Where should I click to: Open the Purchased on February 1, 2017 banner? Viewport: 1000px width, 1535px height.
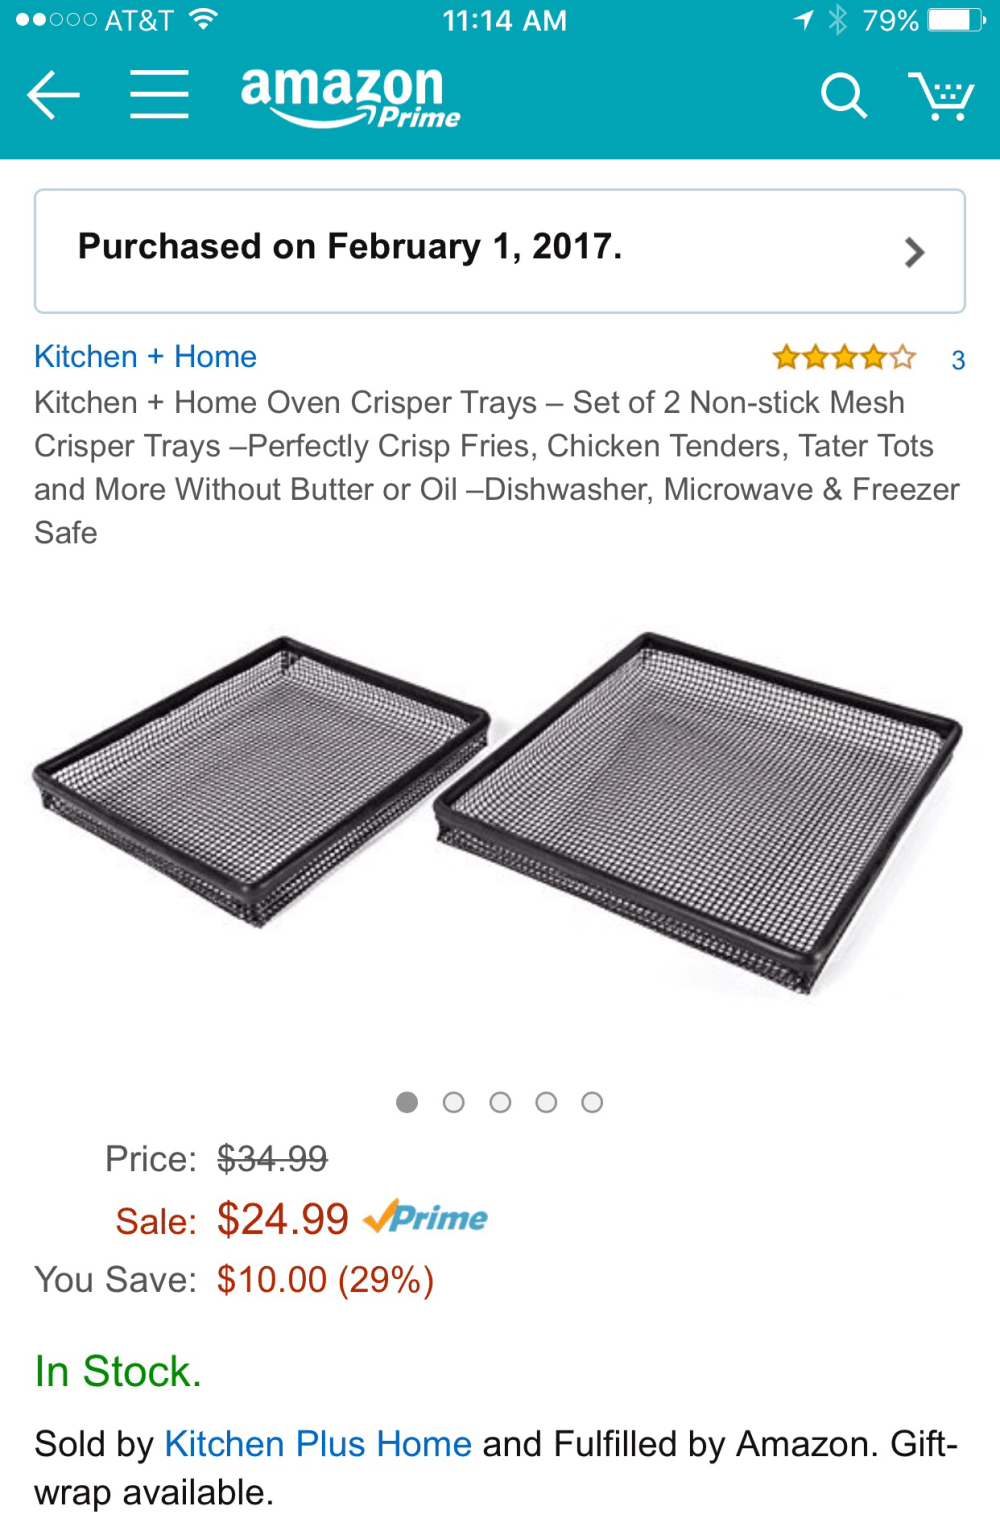[x=500, y=251]
